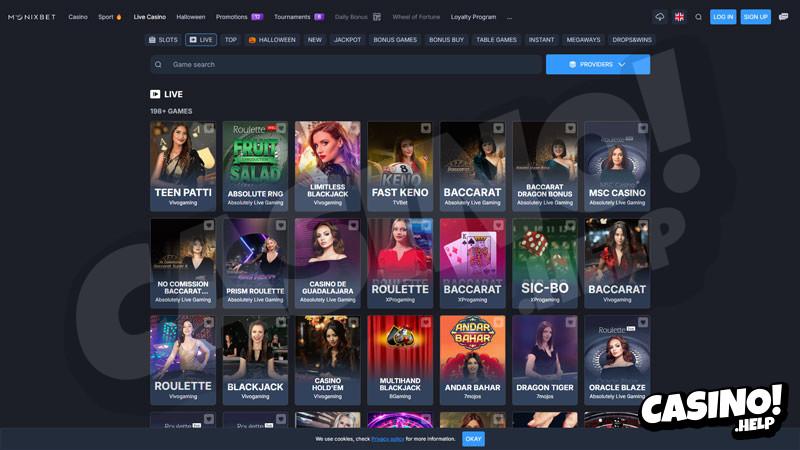Select the New category tab

coord(315,40)
